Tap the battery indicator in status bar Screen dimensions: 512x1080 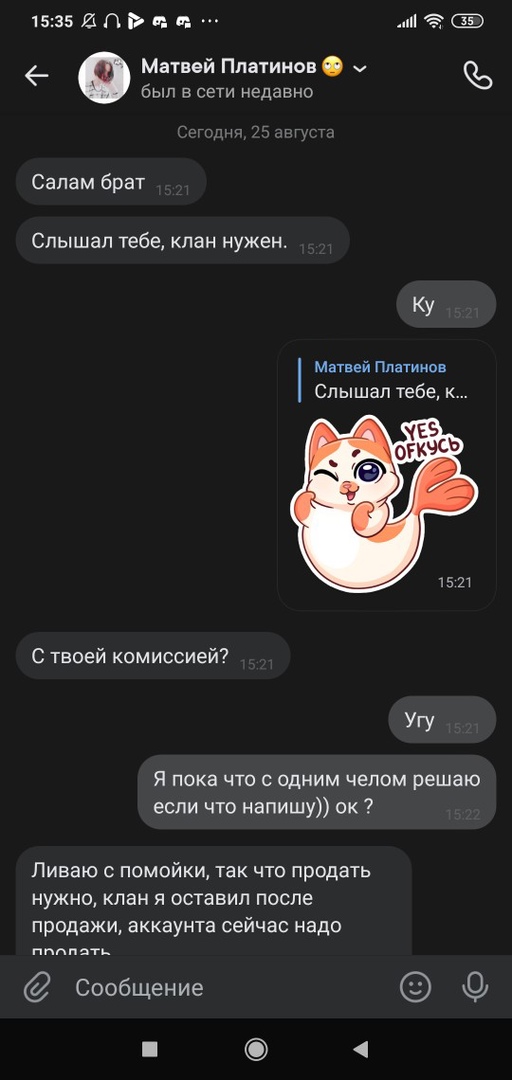click(x=467, y=21)
